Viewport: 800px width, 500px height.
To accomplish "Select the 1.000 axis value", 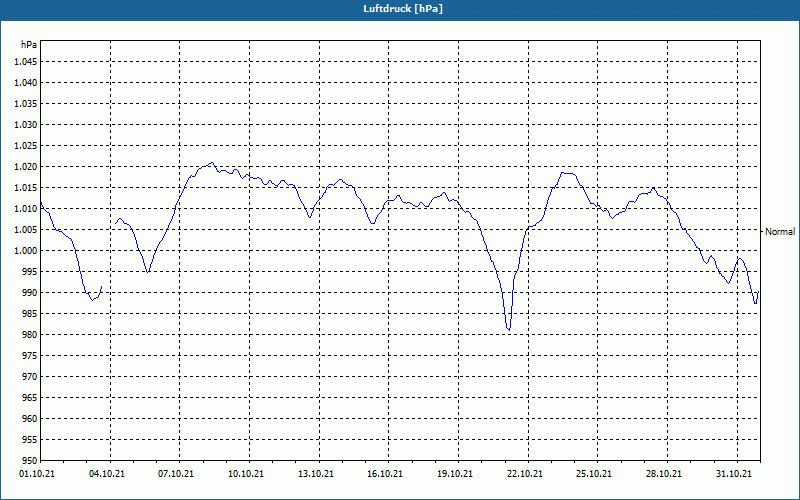I will (x=26, y=251).
